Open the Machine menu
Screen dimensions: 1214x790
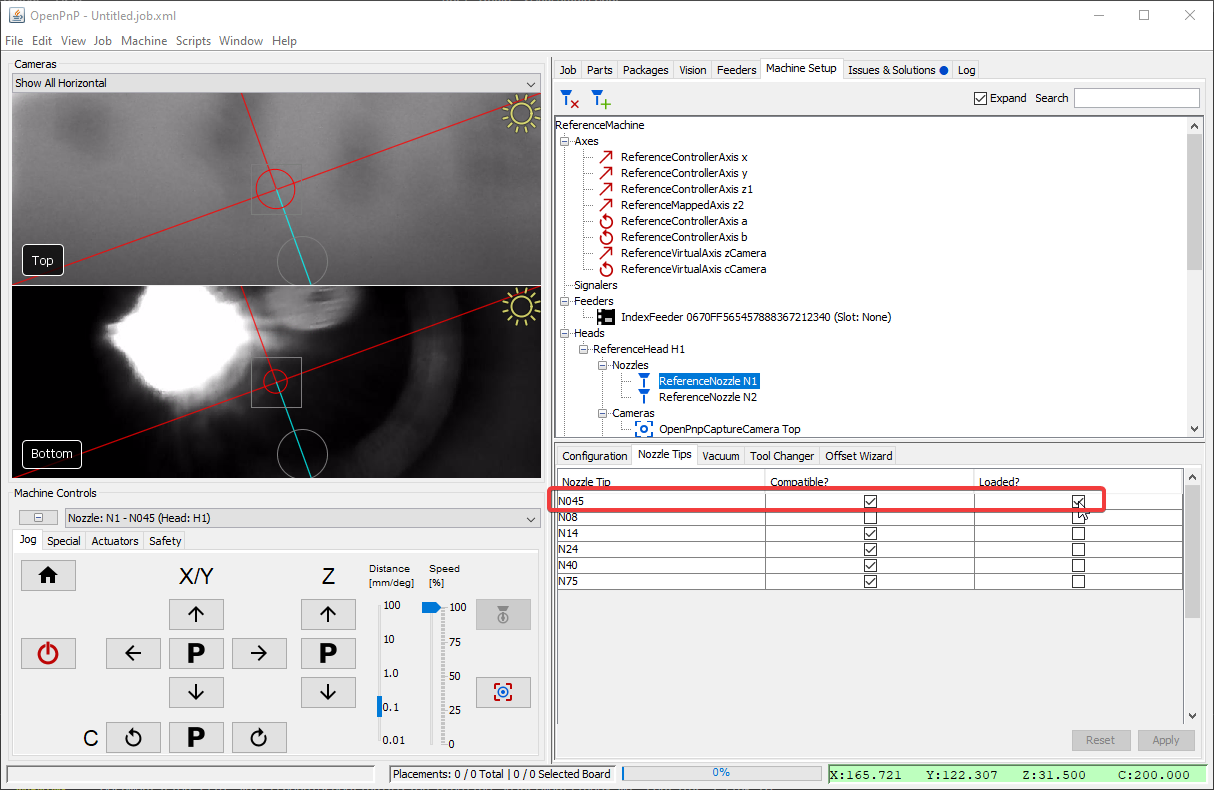coord(144,41)
